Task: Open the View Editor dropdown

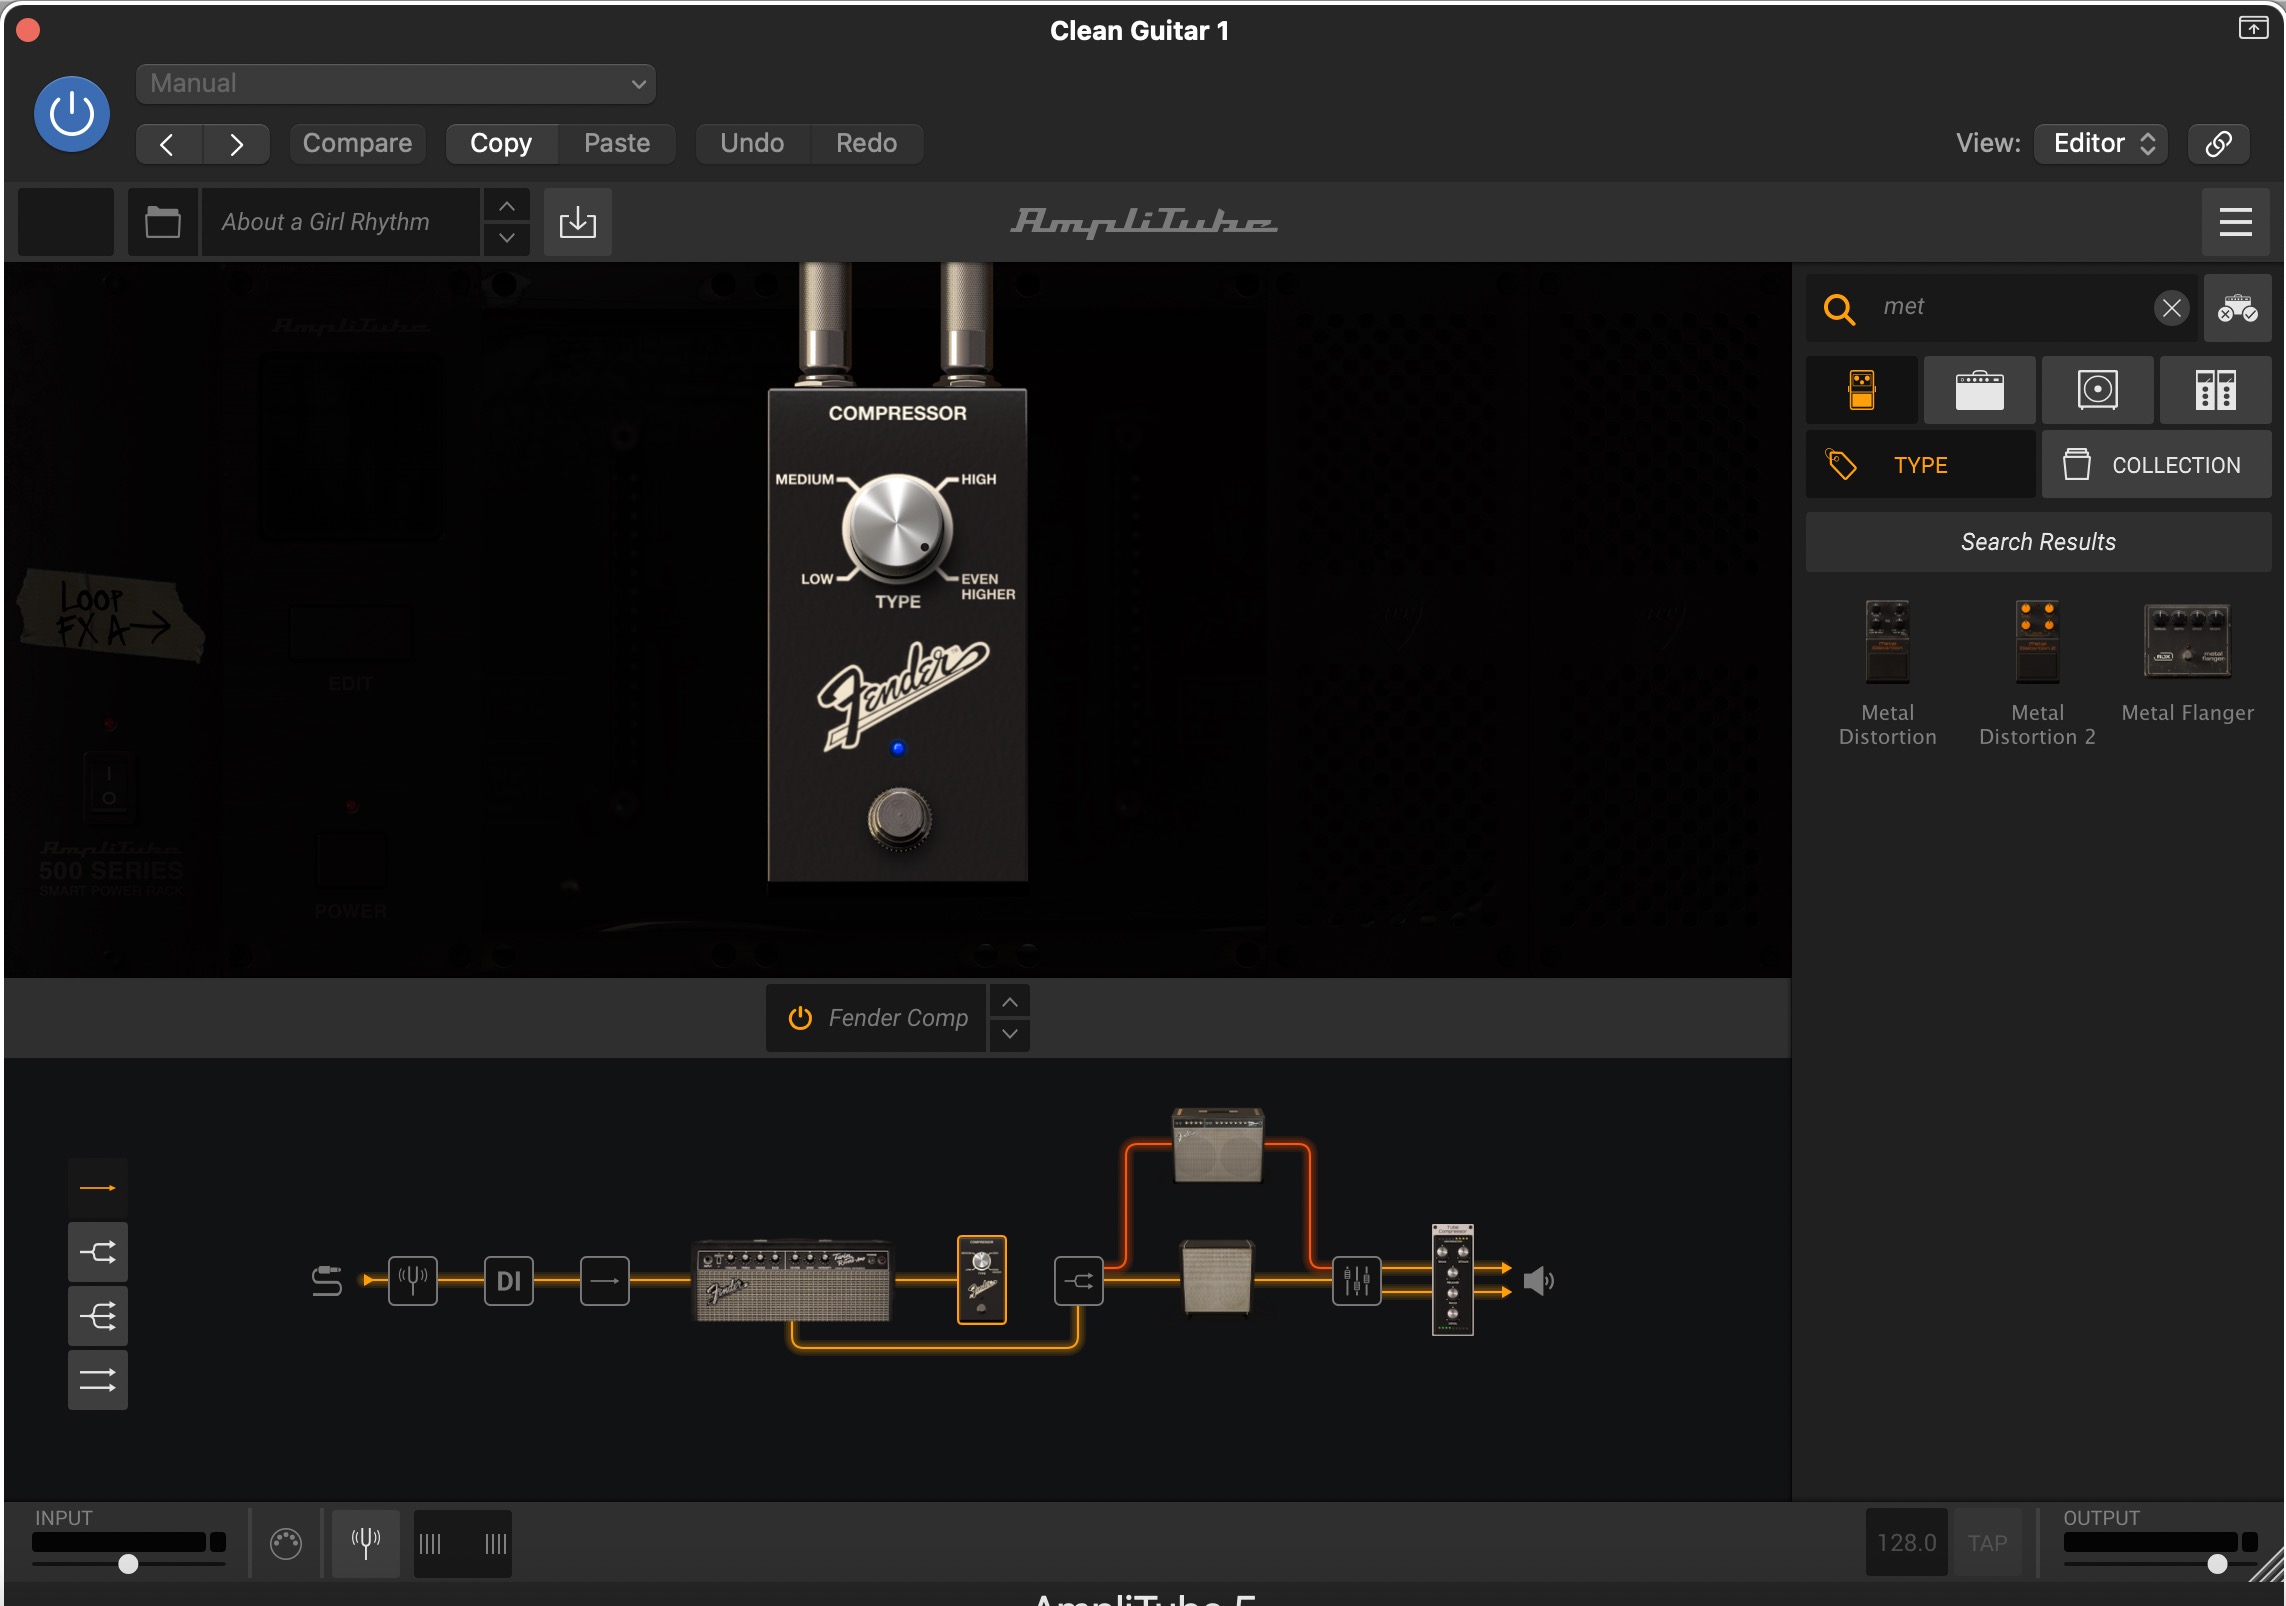Action: click(x=2101, y=143)
